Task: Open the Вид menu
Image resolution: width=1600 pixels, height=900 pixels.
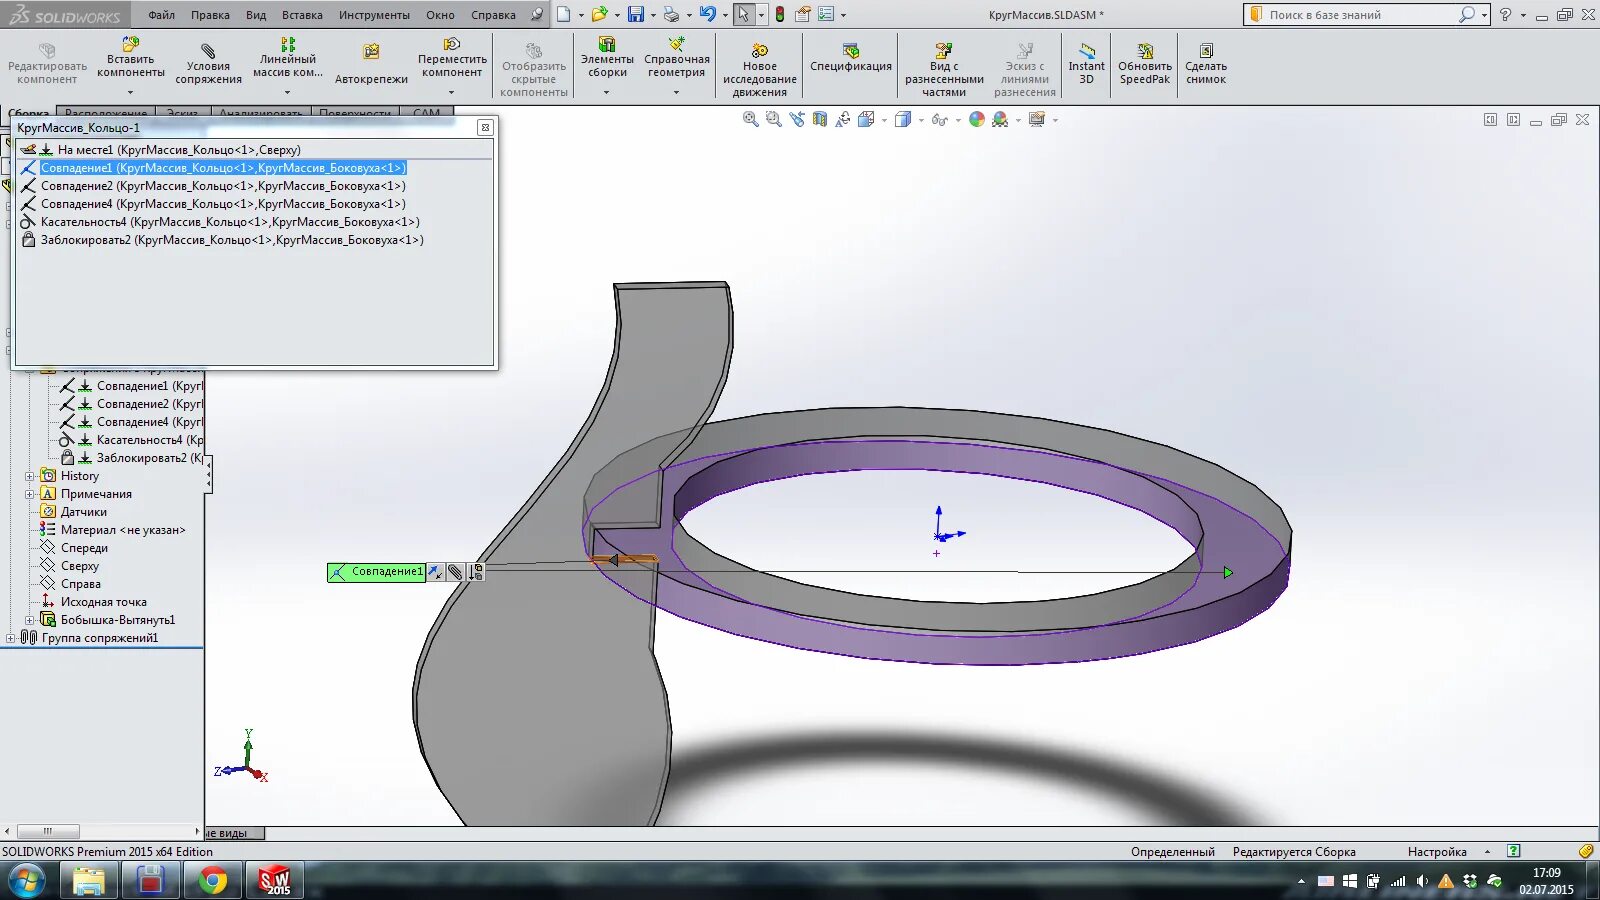Action: click(x=256, y=15)
